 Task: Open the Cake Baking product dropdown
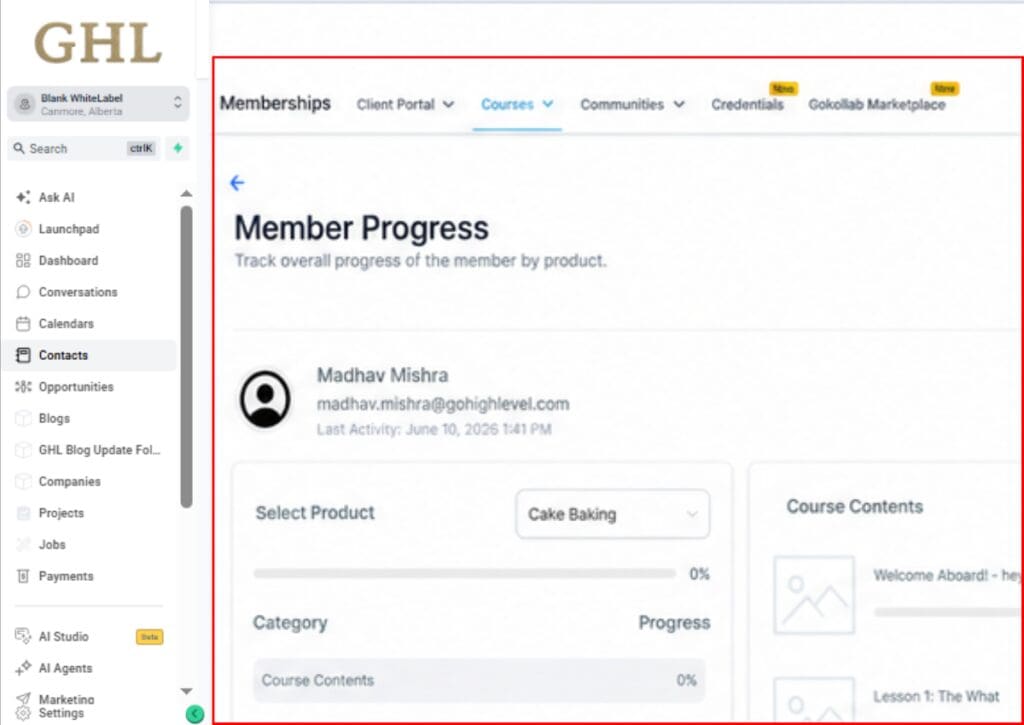(612, 514)
